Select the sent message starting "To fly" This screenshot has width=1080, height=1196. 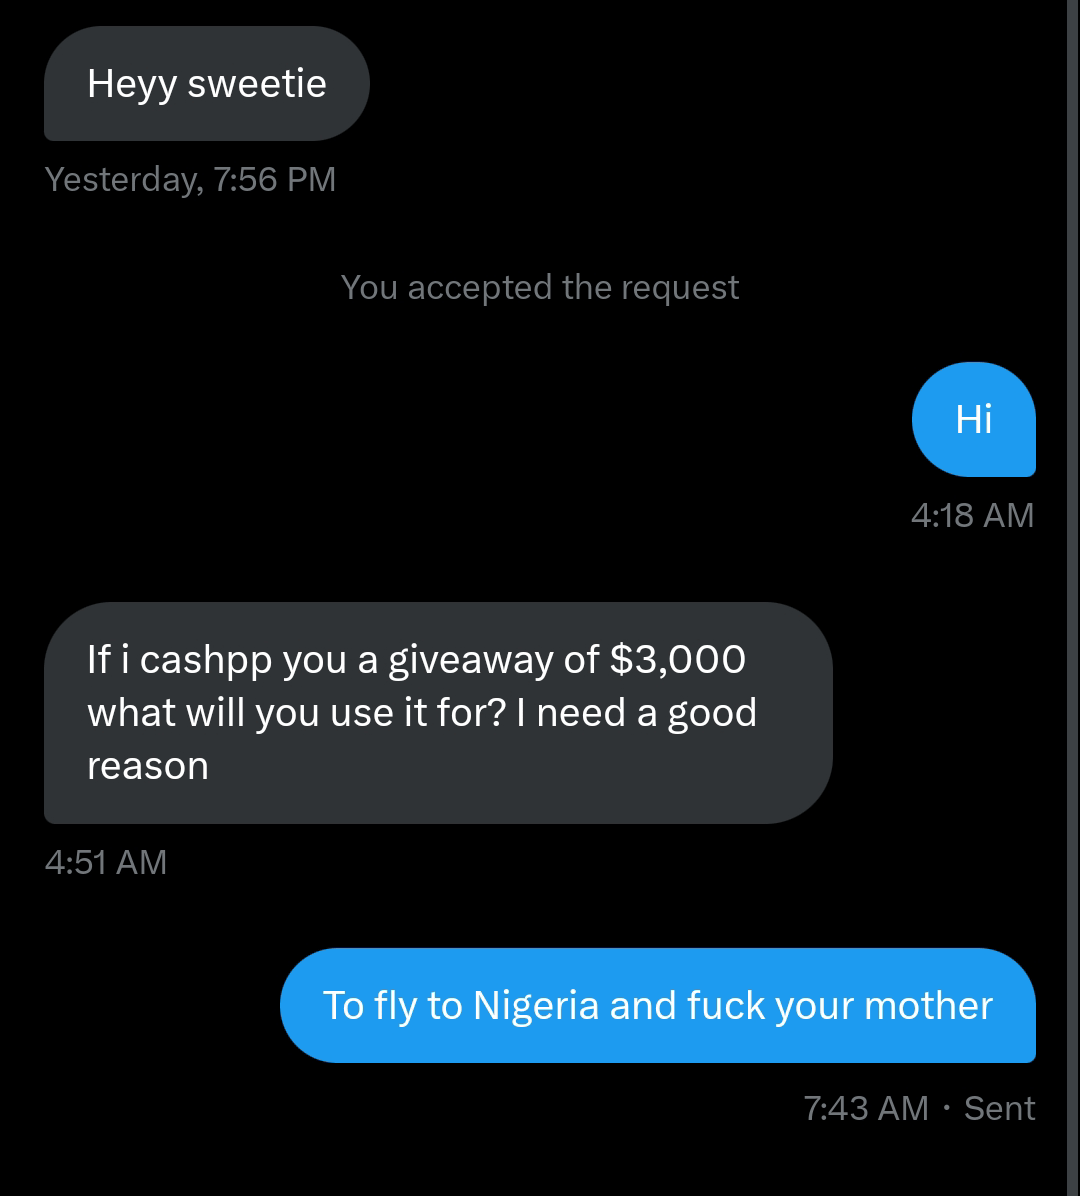[x=658, y=1005]
